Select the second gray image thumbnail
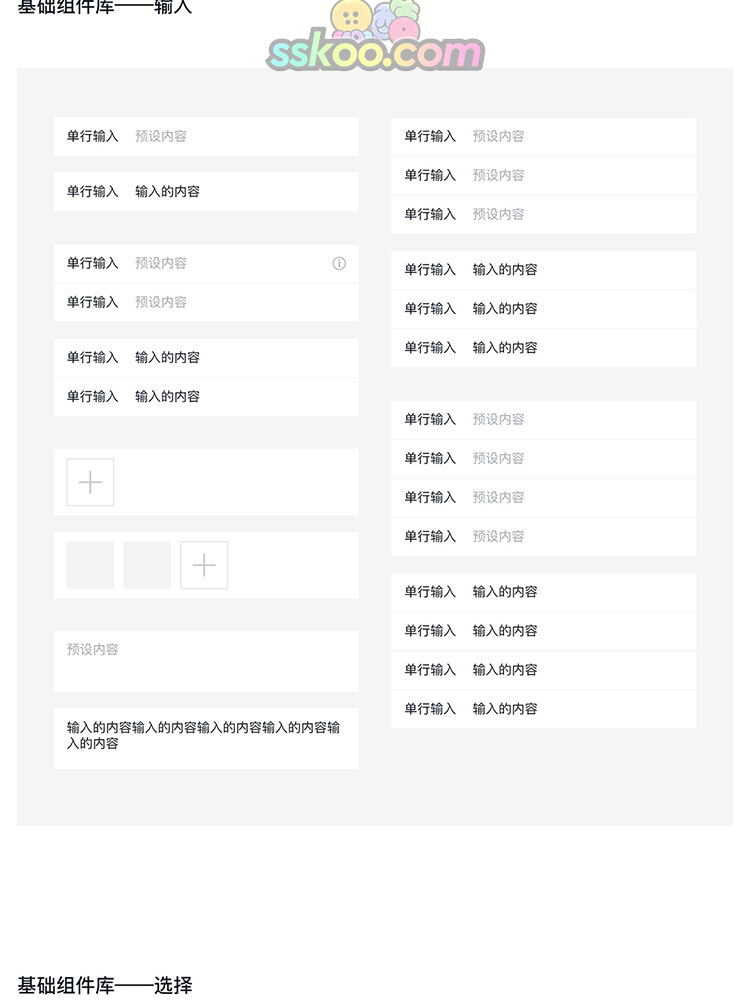Image resolution: width=750 pixels, height=1000 pixels. click(x=147, y=565)
